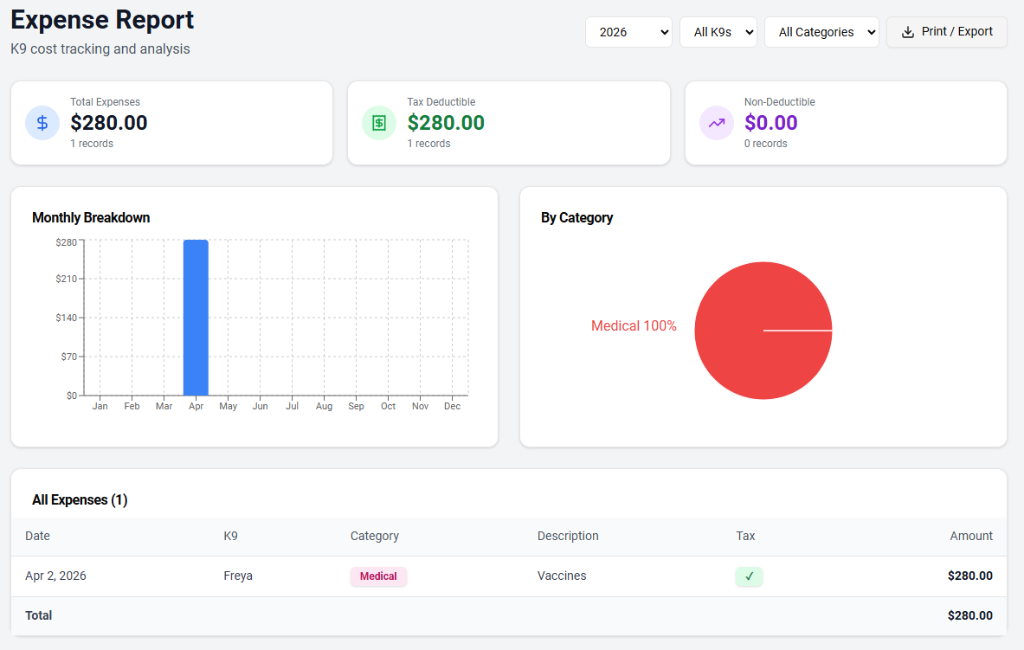1024x650 pixels.
Task: Click the Date column header
Action: [37, 536]
